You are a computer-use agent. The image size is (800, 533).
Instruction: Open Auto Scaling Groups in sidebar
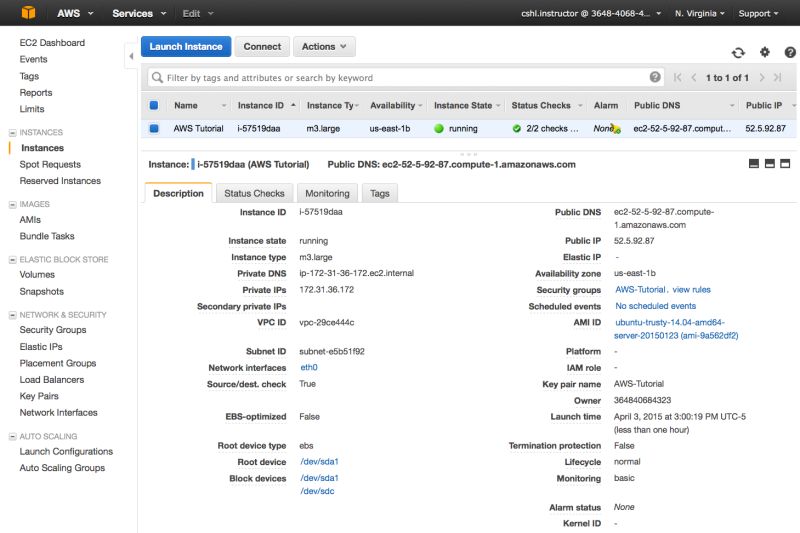coord(62,468)
